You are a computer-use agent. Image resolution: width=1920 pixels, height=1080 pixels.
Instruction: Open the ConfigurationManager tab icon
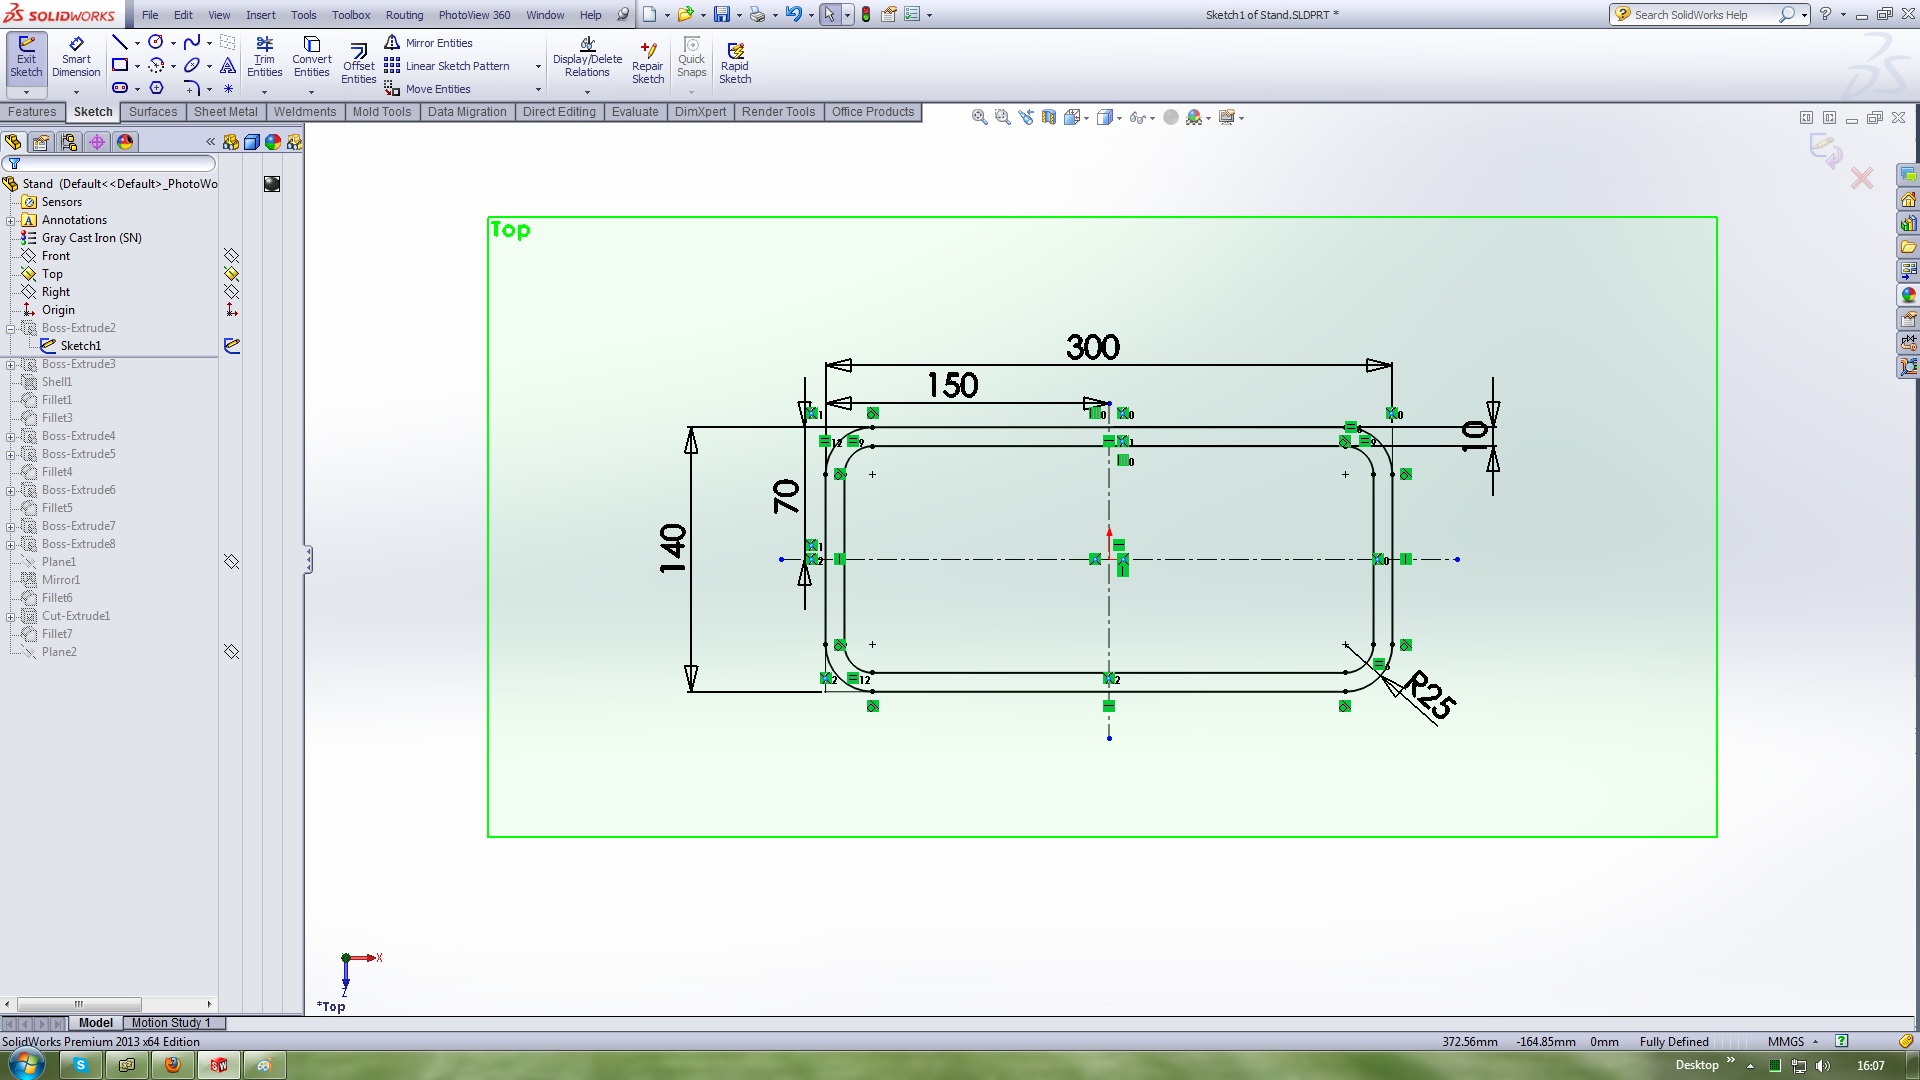(69, 142)
